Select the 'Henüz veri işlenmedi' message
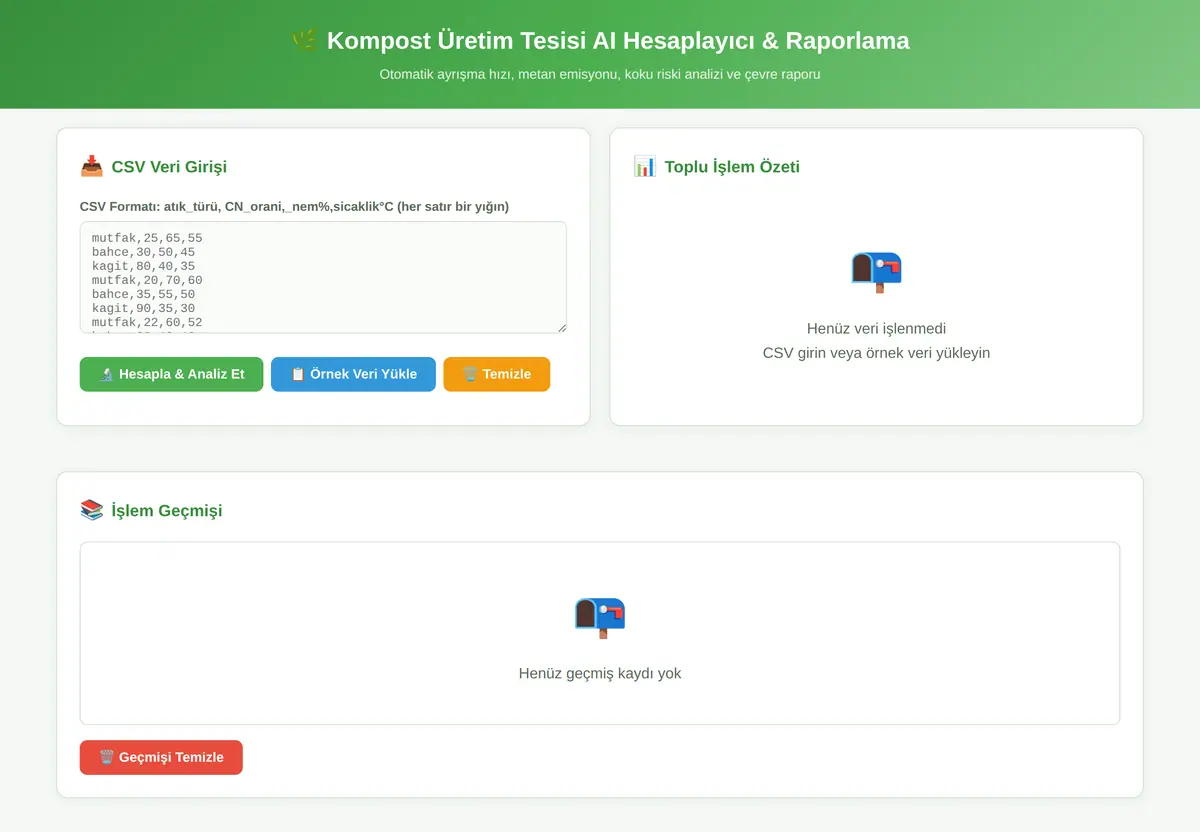This screenshot has width=1200, height=832. (x=876, y=329)
